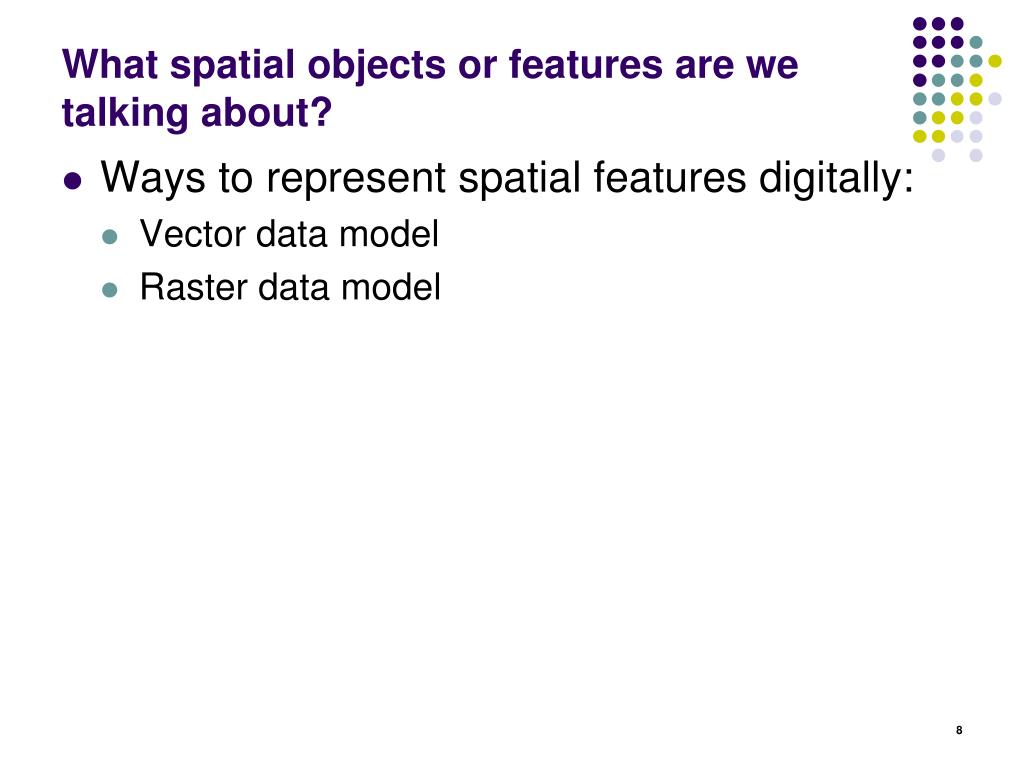
Task: Click the word "objects" in the title
Action: click(376, 66)
